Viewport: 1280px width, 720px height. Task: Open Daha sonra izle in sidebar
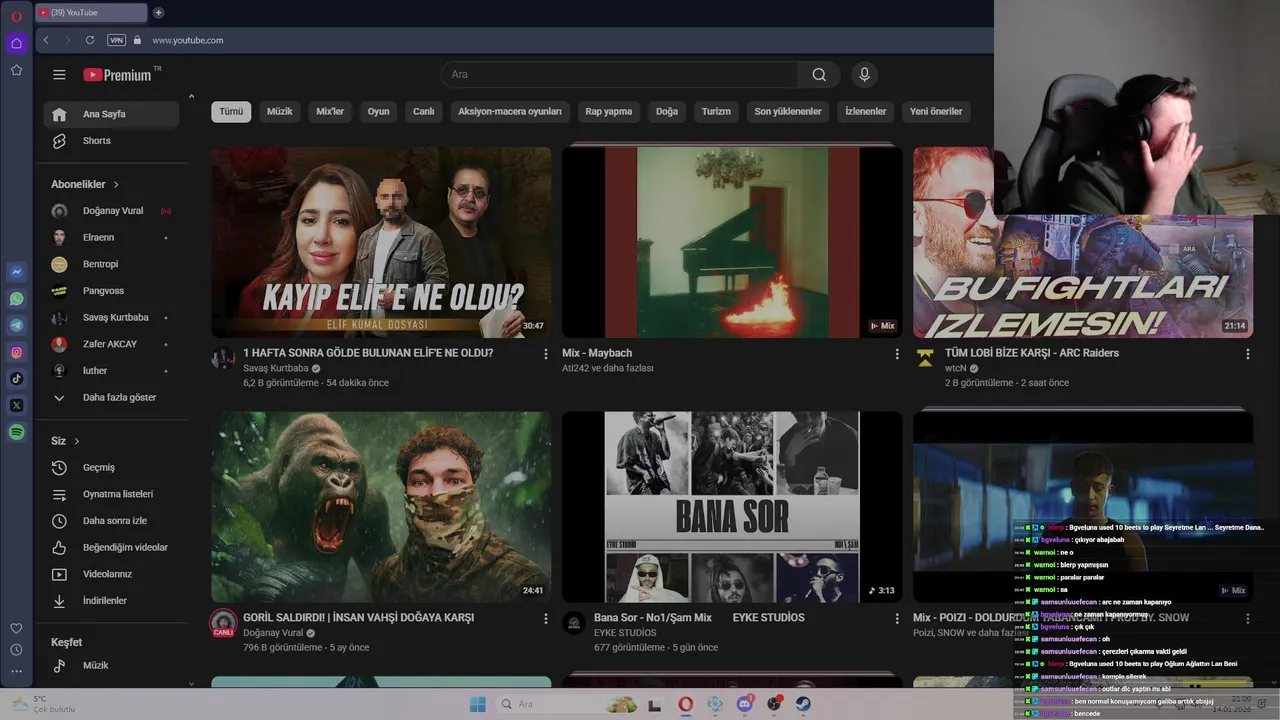click(112, 521)
